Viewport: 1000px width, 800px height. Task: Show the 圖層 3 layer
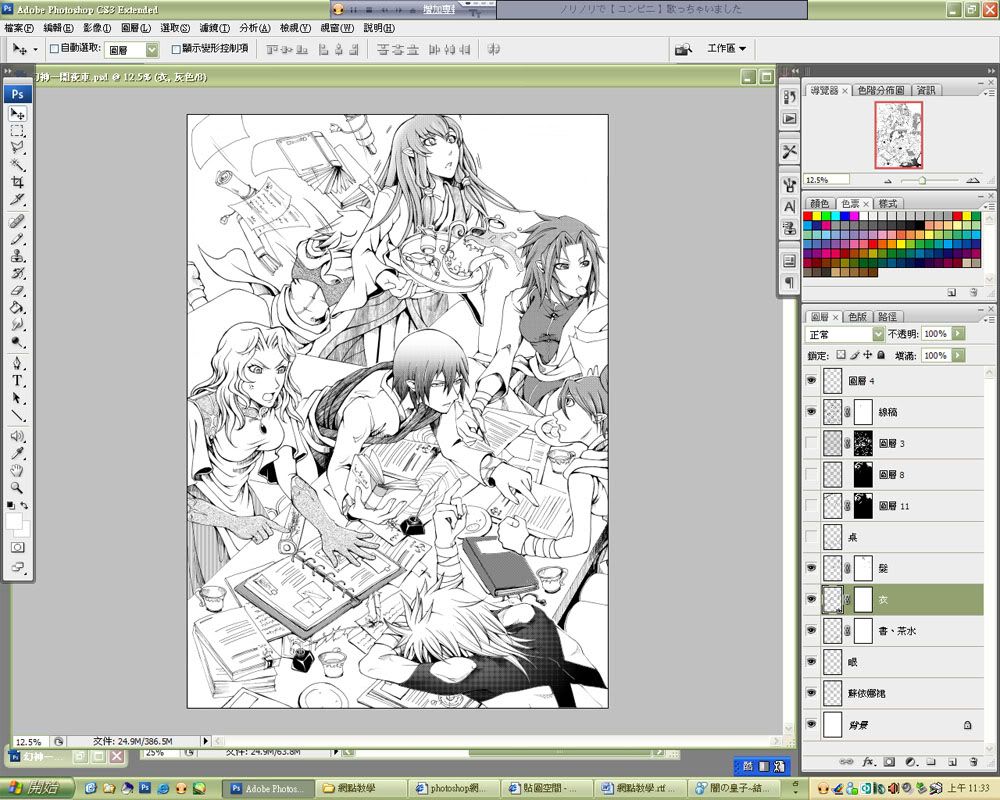pos(811,443)
